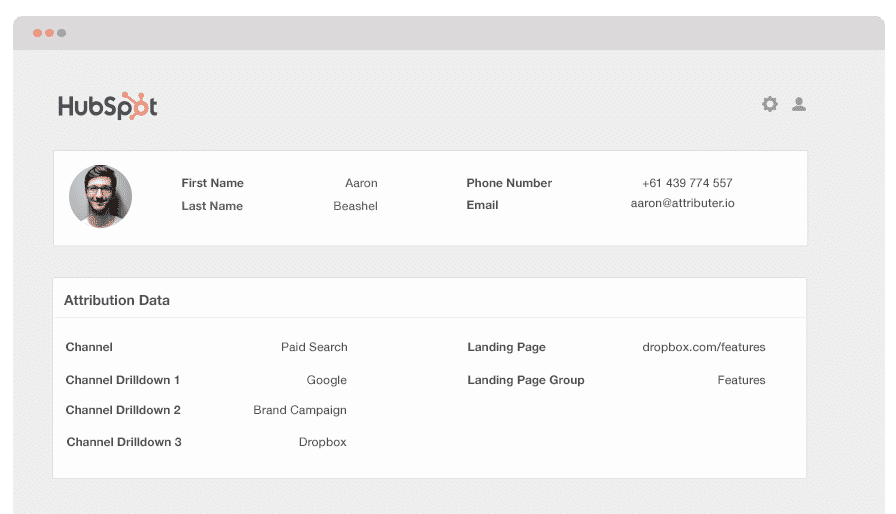The height and width of the screenshot is (514, 896).
Task: Select the First Name value Aaron
Action: [x=361, y=183]
